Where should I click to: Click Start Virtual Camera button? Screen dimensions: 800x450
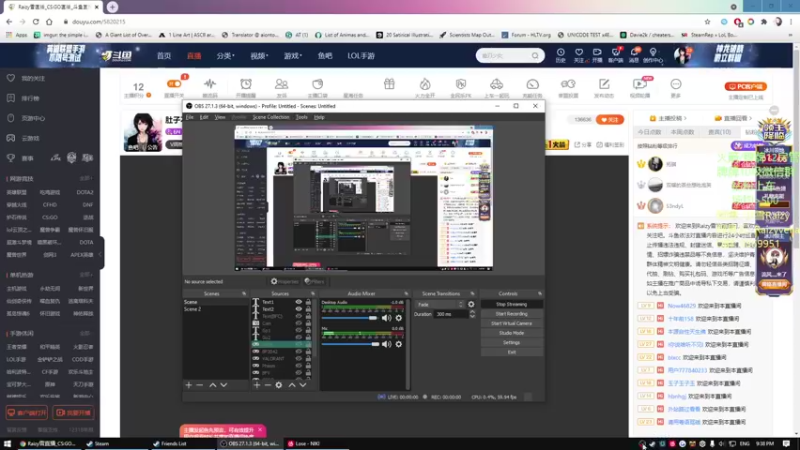[x=511, y=323]
